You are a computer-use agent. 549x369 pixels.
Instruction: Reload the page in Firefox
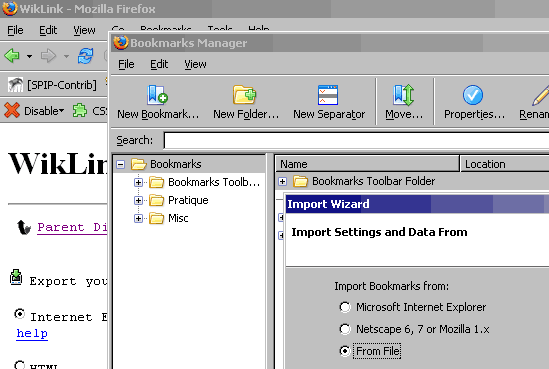(x=85, y=56)
